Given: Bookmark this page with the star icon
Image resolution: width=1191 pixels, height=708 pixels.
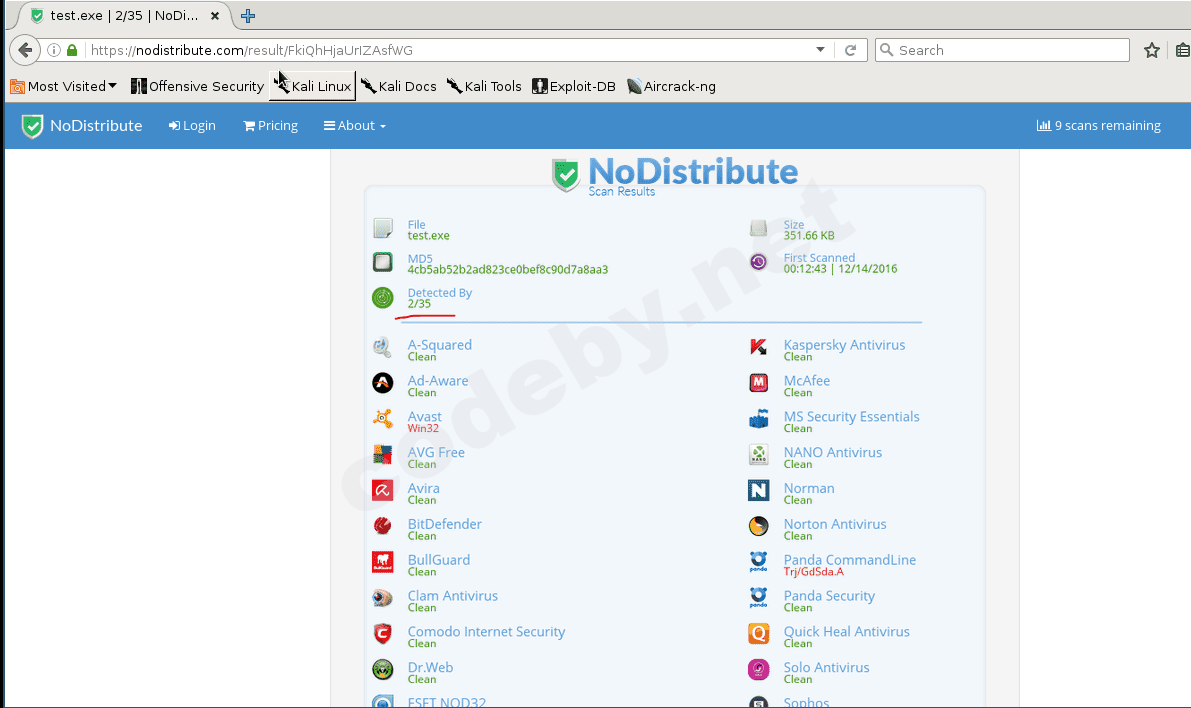Looking at the screenshot, I should pyautogui.click(x=1152, y=50).
